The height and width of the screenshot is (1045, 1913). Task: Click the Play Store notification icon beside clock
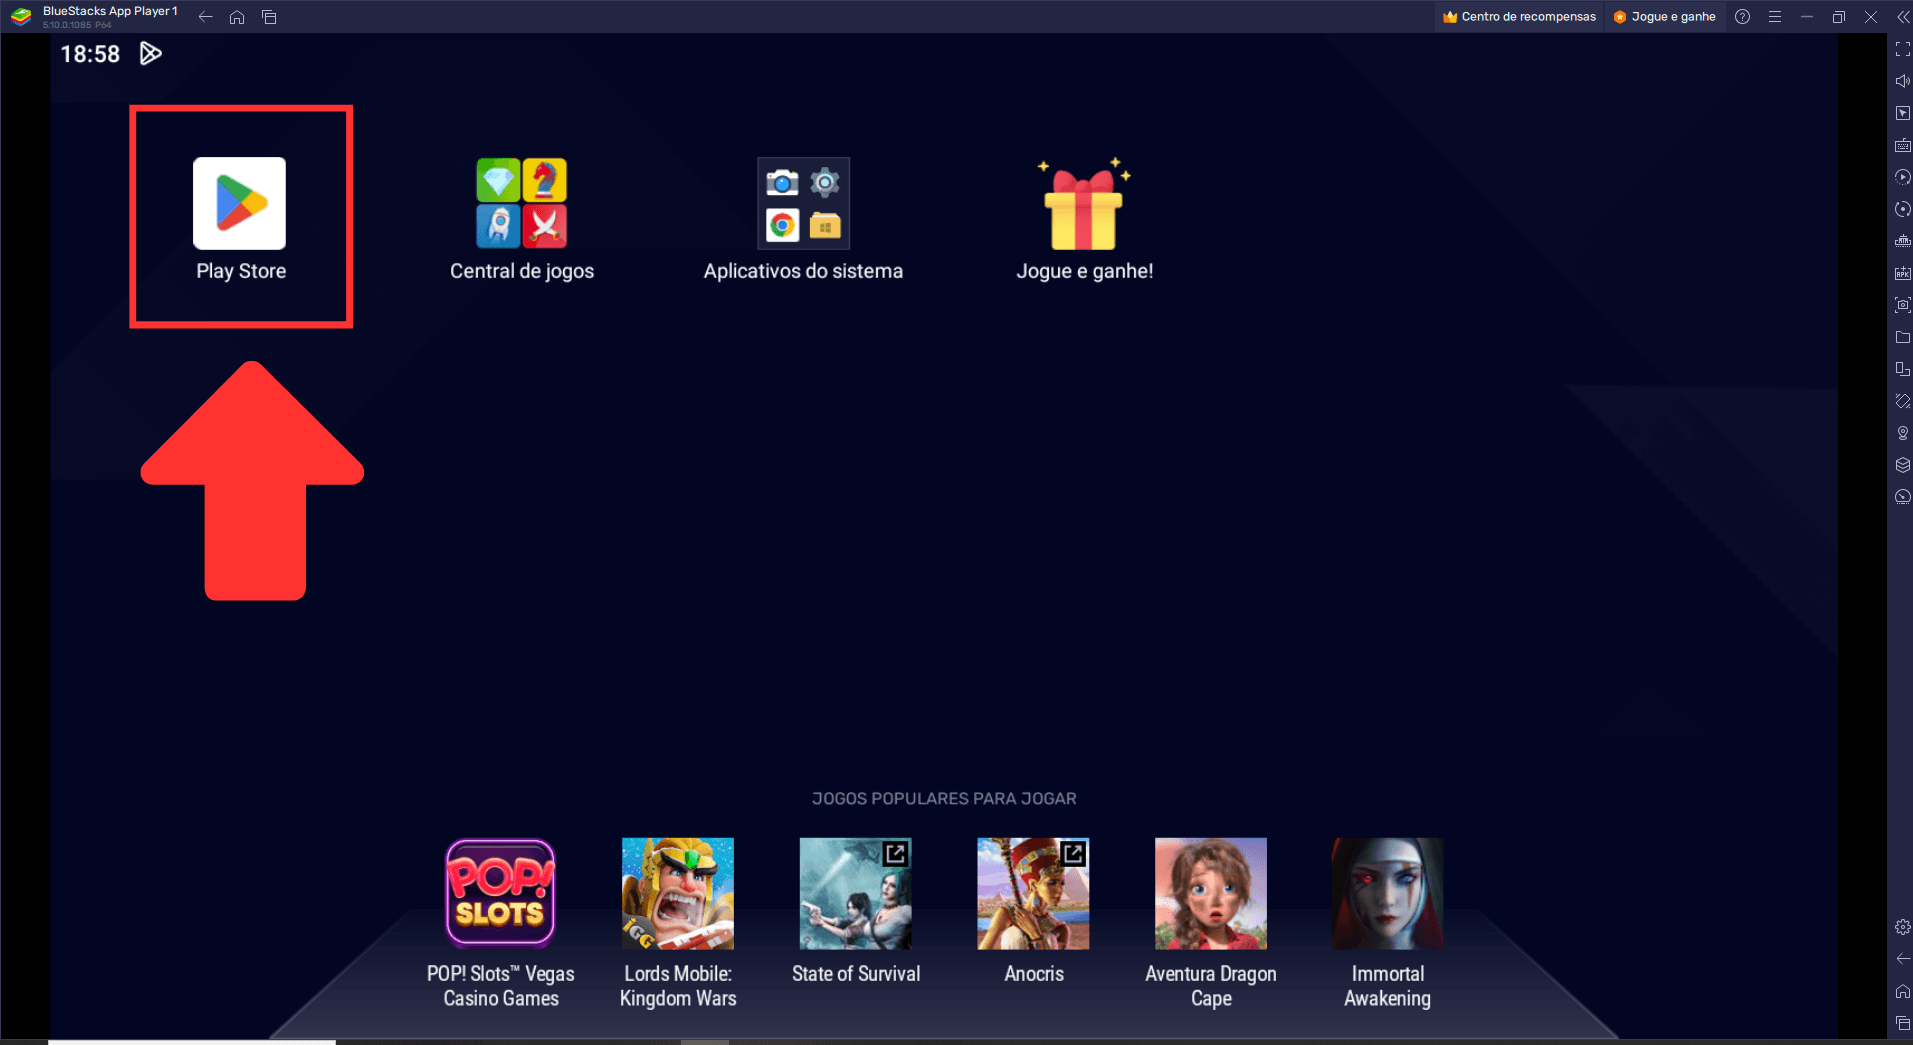(x=150, y=54)
